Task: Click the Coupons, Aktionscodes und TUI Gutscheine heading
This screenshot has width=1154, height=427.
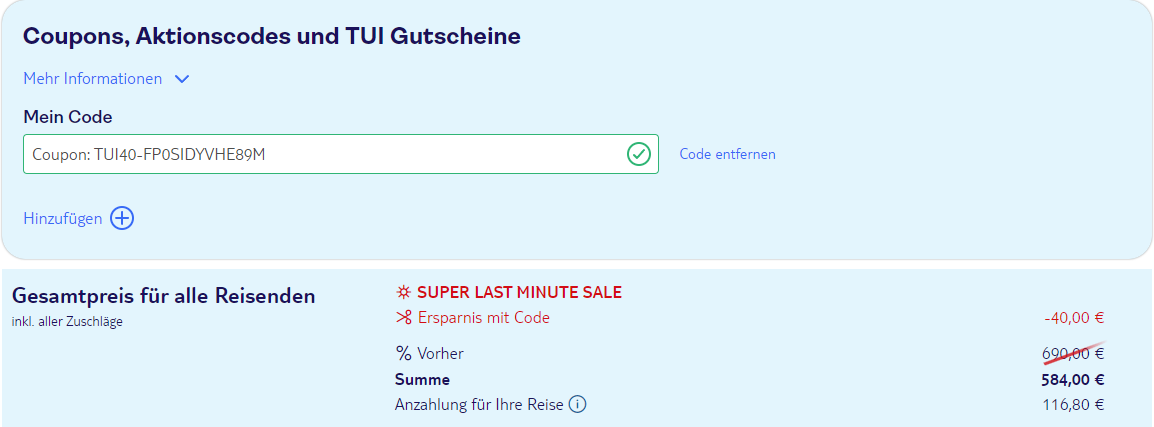Action: click(x=272, y=36)
